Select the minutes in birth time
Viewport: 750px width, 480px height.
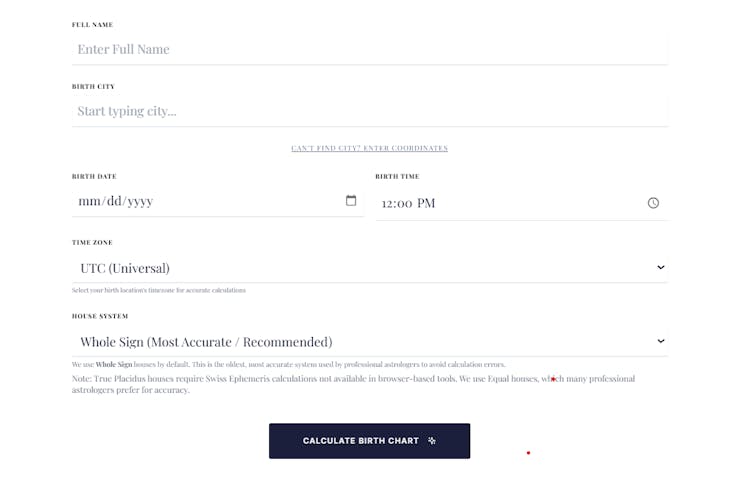click(x=405, y=203)
